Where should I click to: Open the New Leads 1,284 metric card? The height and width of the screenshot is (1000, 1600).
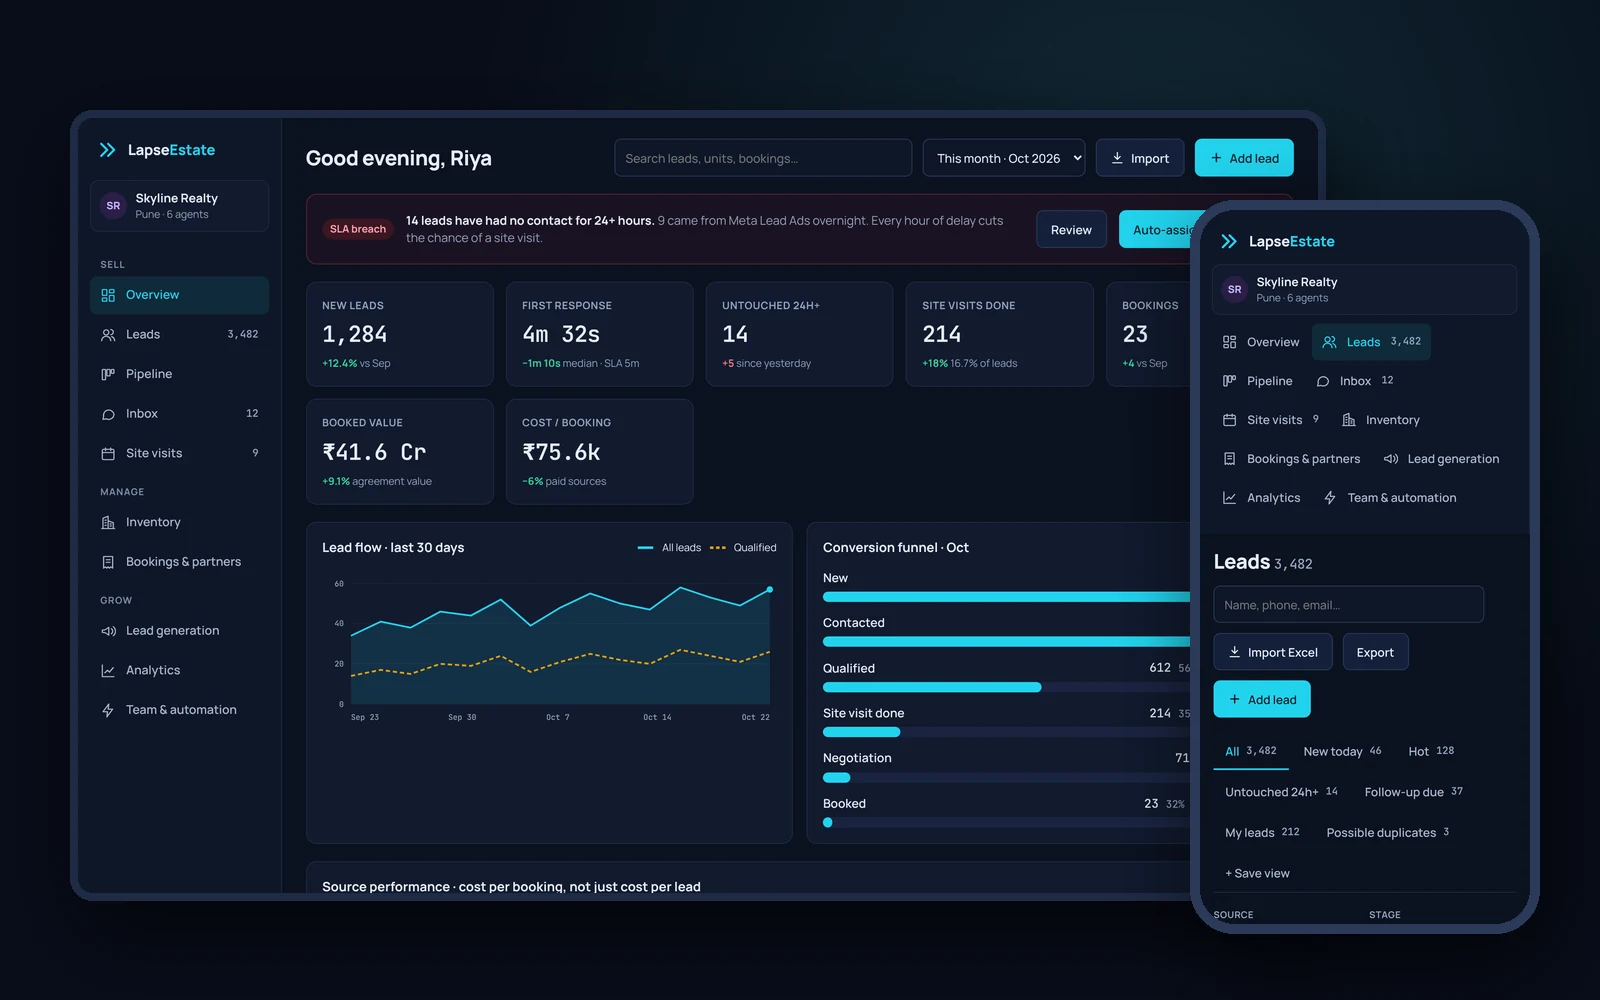(x=400, y=334)
